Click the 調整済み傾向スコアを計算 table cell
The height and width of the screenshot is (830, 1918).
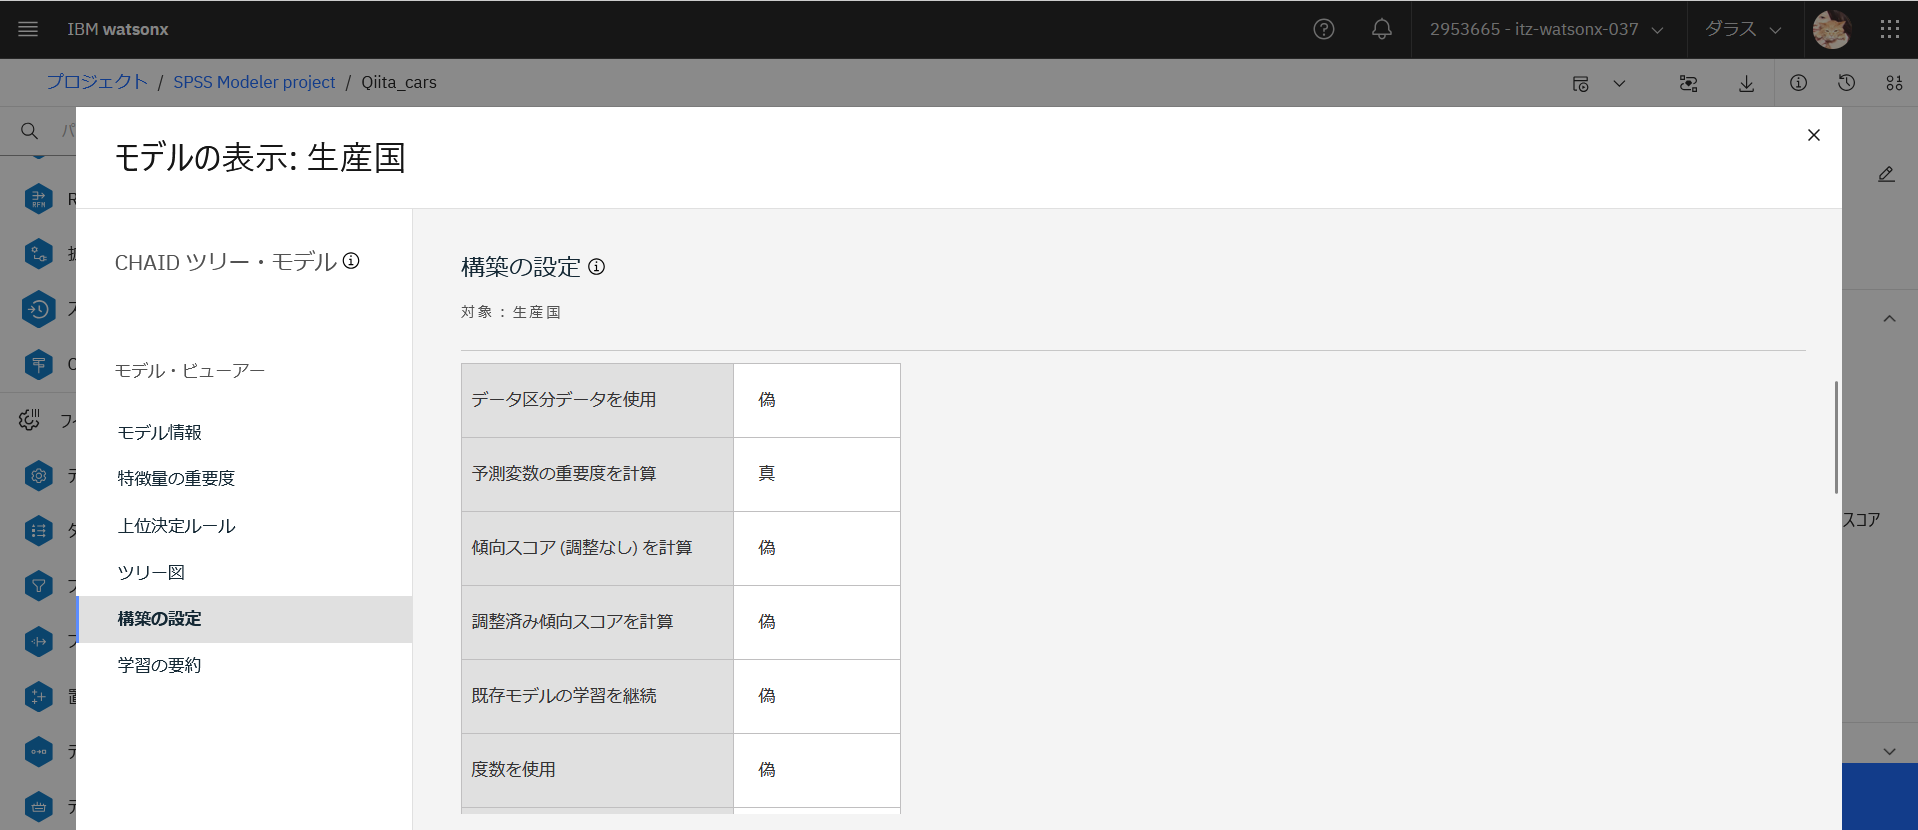click(x=597, y=622)
